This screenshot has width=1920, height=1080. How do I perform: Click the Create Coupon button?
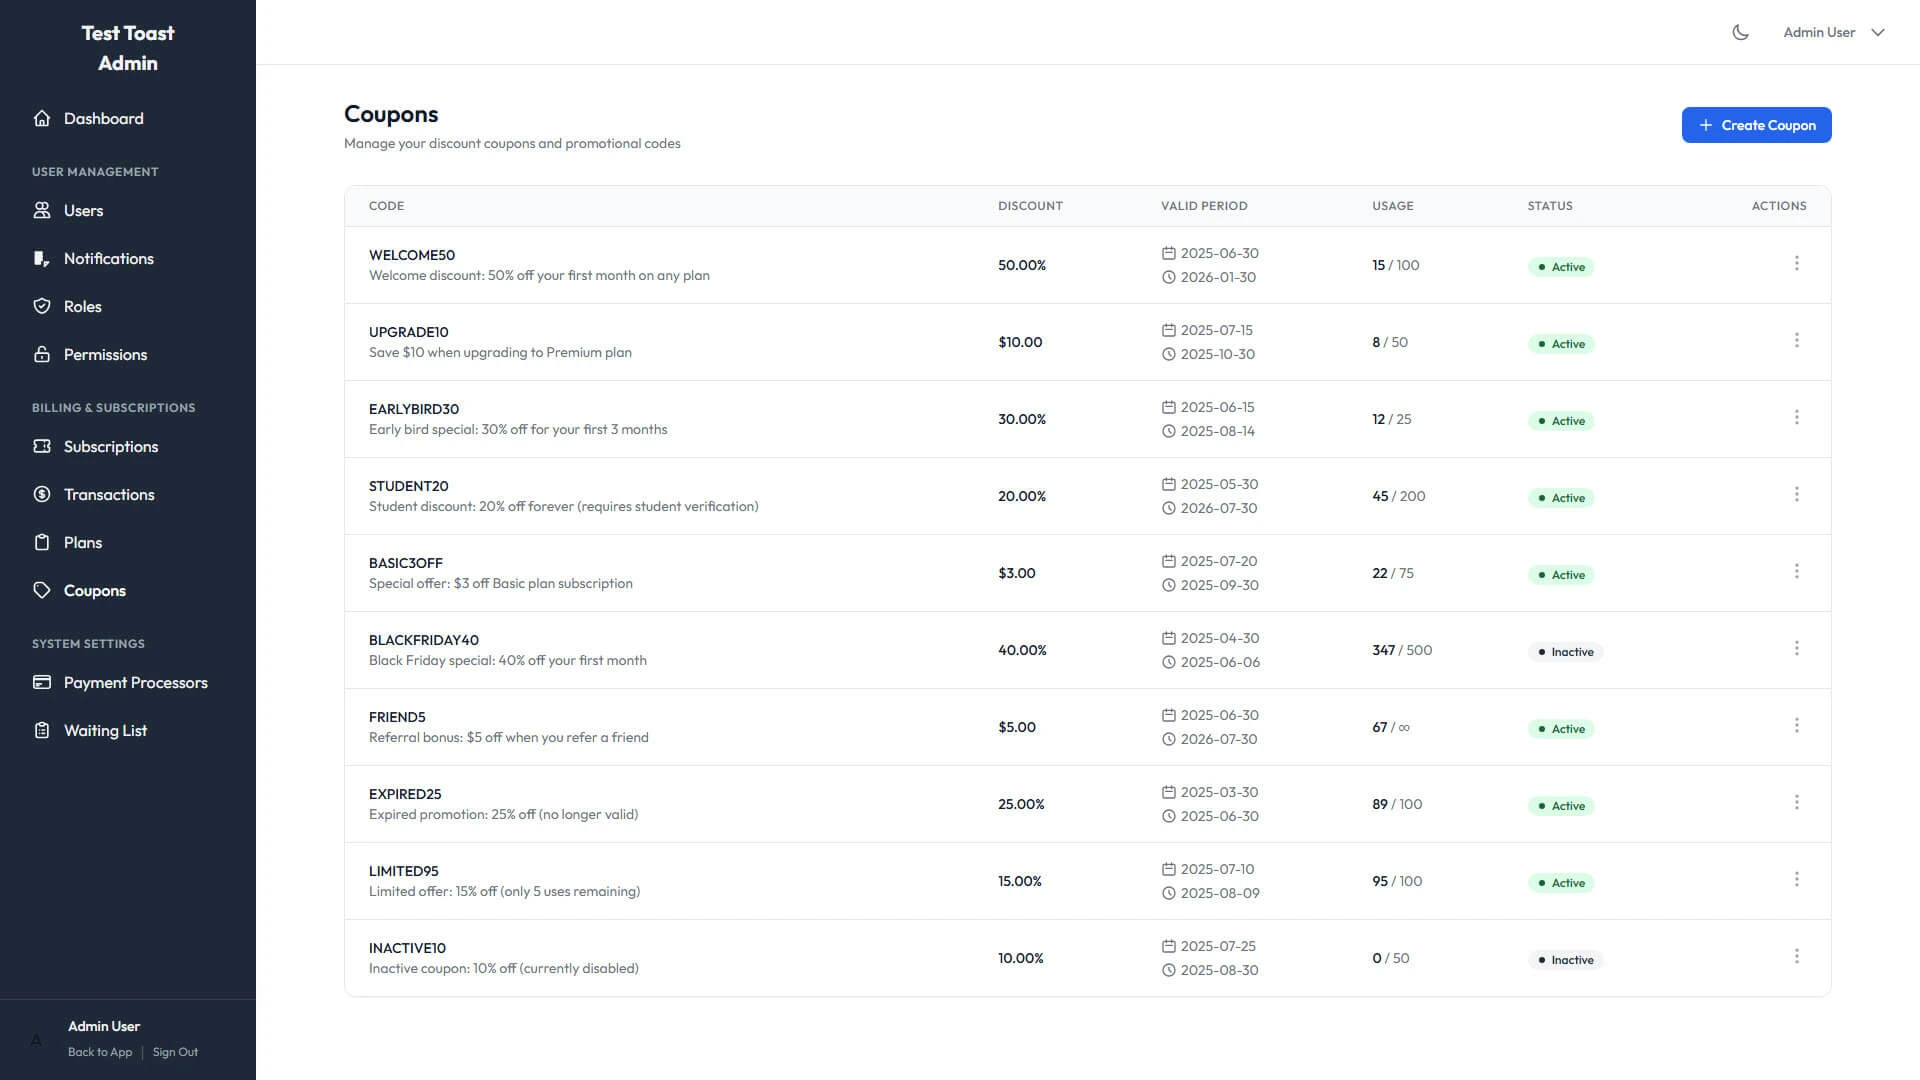click(x=1756, y=125)
